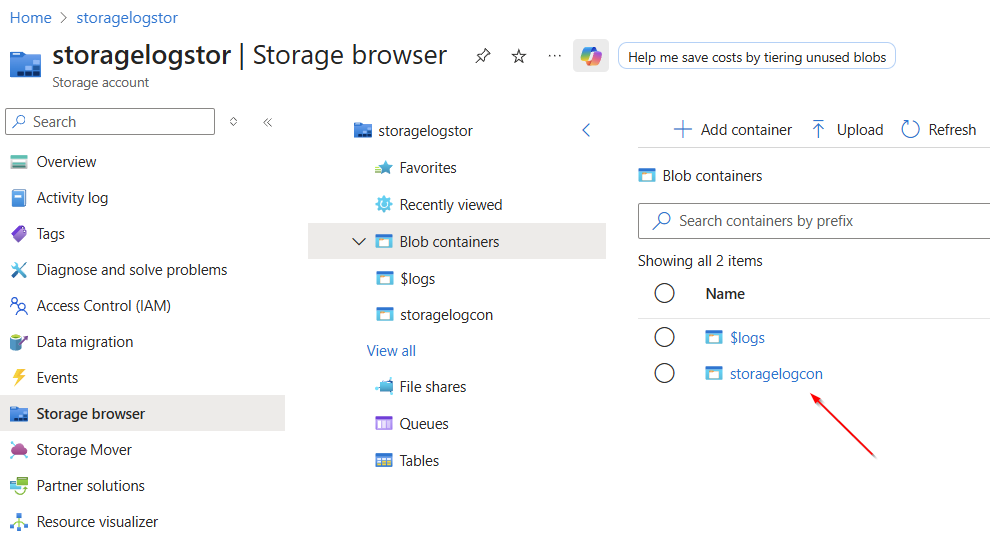Open the Copilot icon in header
Image resolution: width=990 pixels, height=534 pixels.
(591, 56)
